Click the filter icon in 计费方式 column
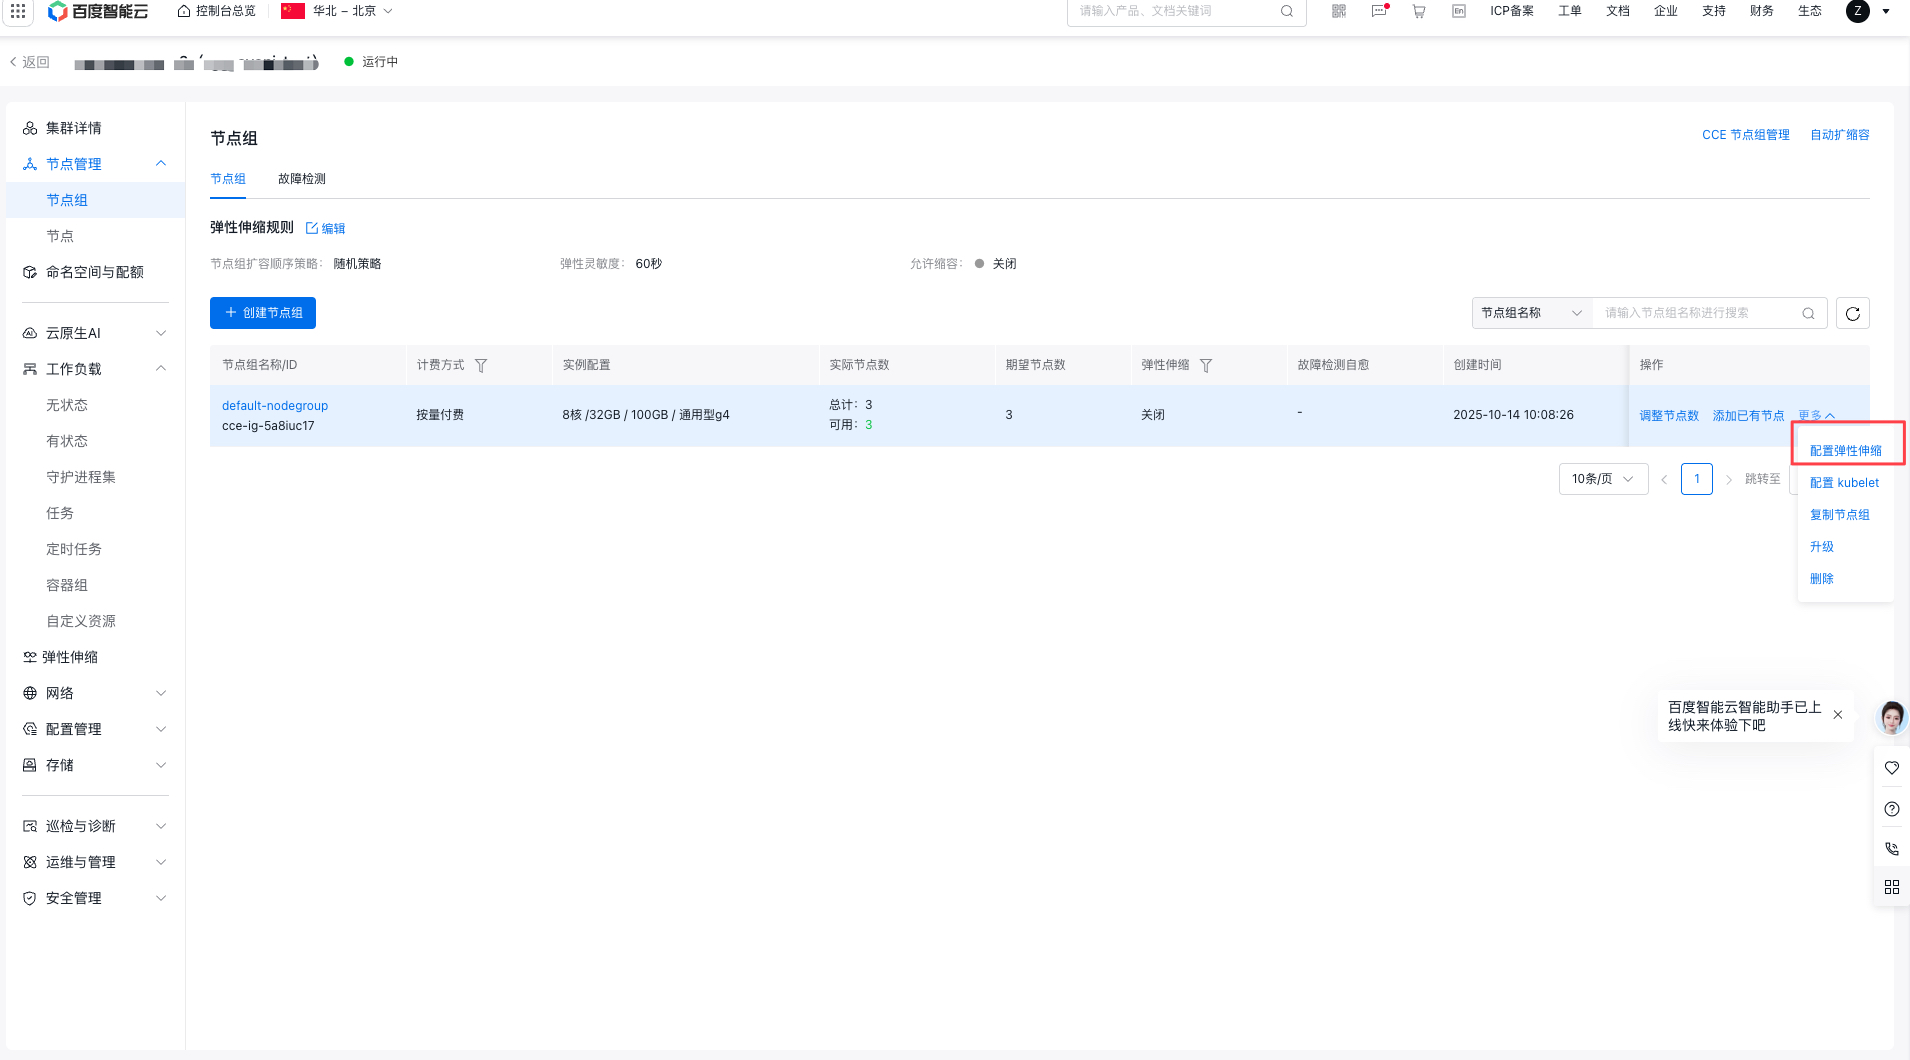1910x1060 pixels. (x=481, y=366)
